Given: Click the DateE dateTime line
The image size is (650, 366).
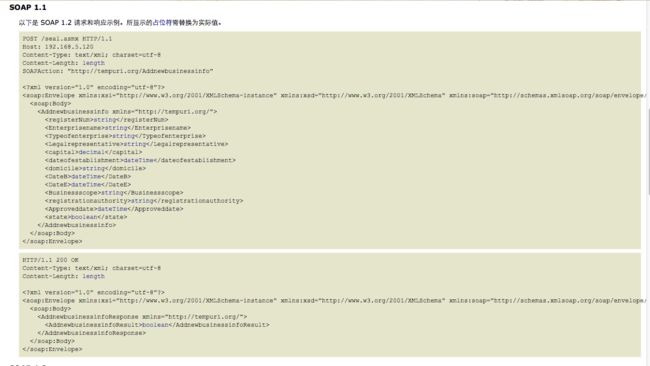Looking at the screenshot, I should coord(88,184).
